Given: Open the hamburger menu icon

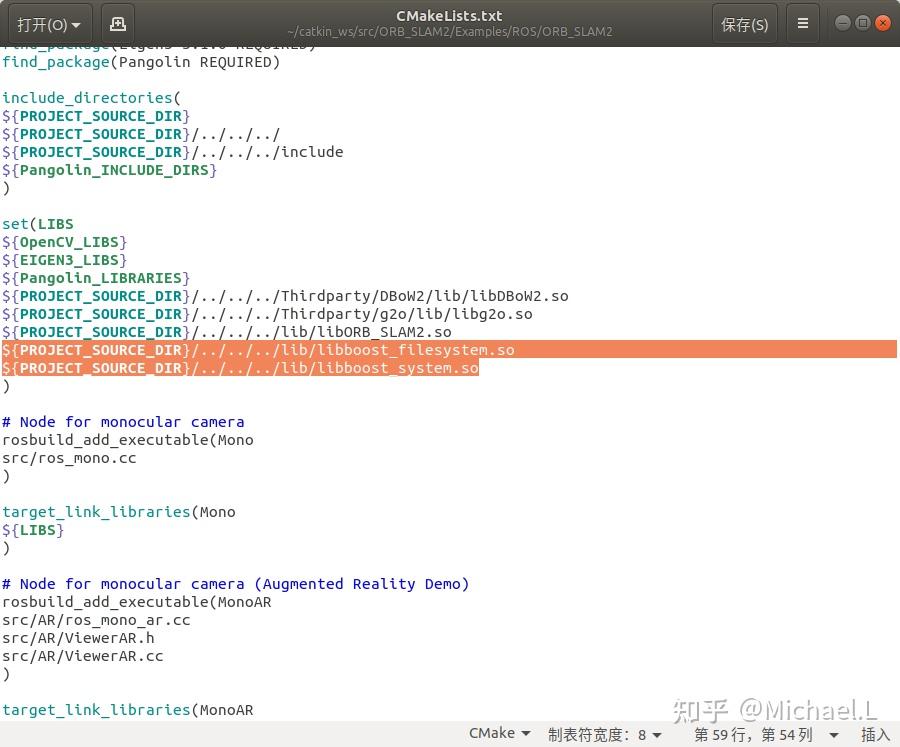Looking at the screenshot, I should click(x=803, y=24).
